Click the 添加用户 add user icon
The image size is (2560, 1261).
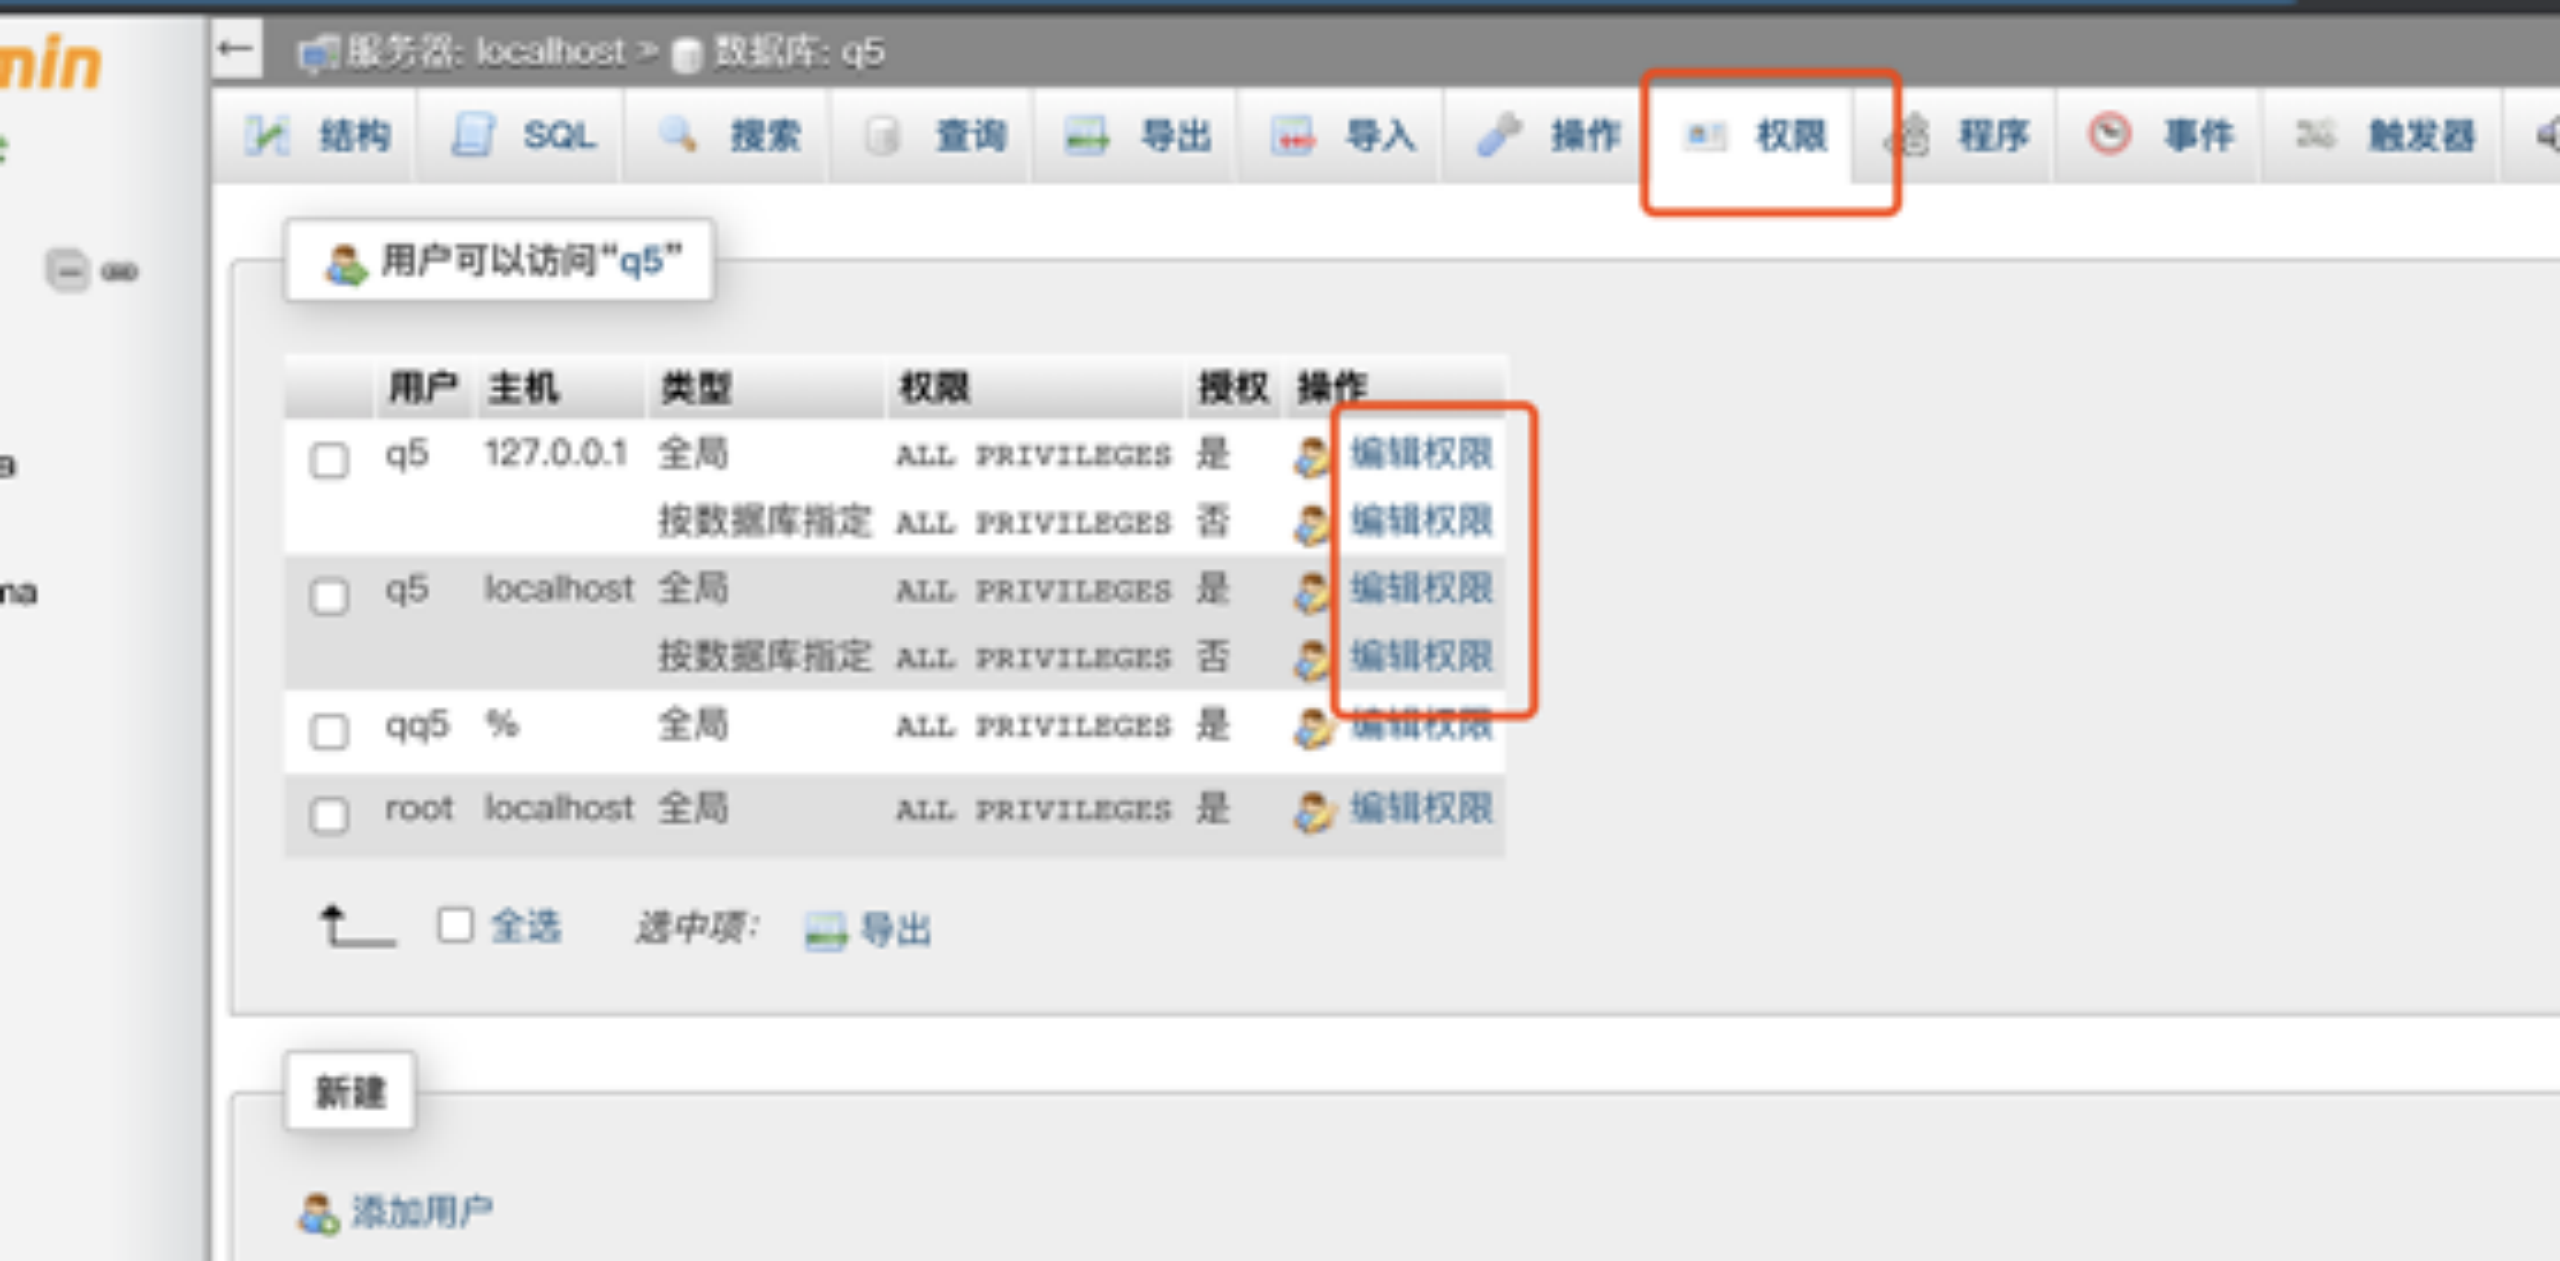tap(319, 1213)
